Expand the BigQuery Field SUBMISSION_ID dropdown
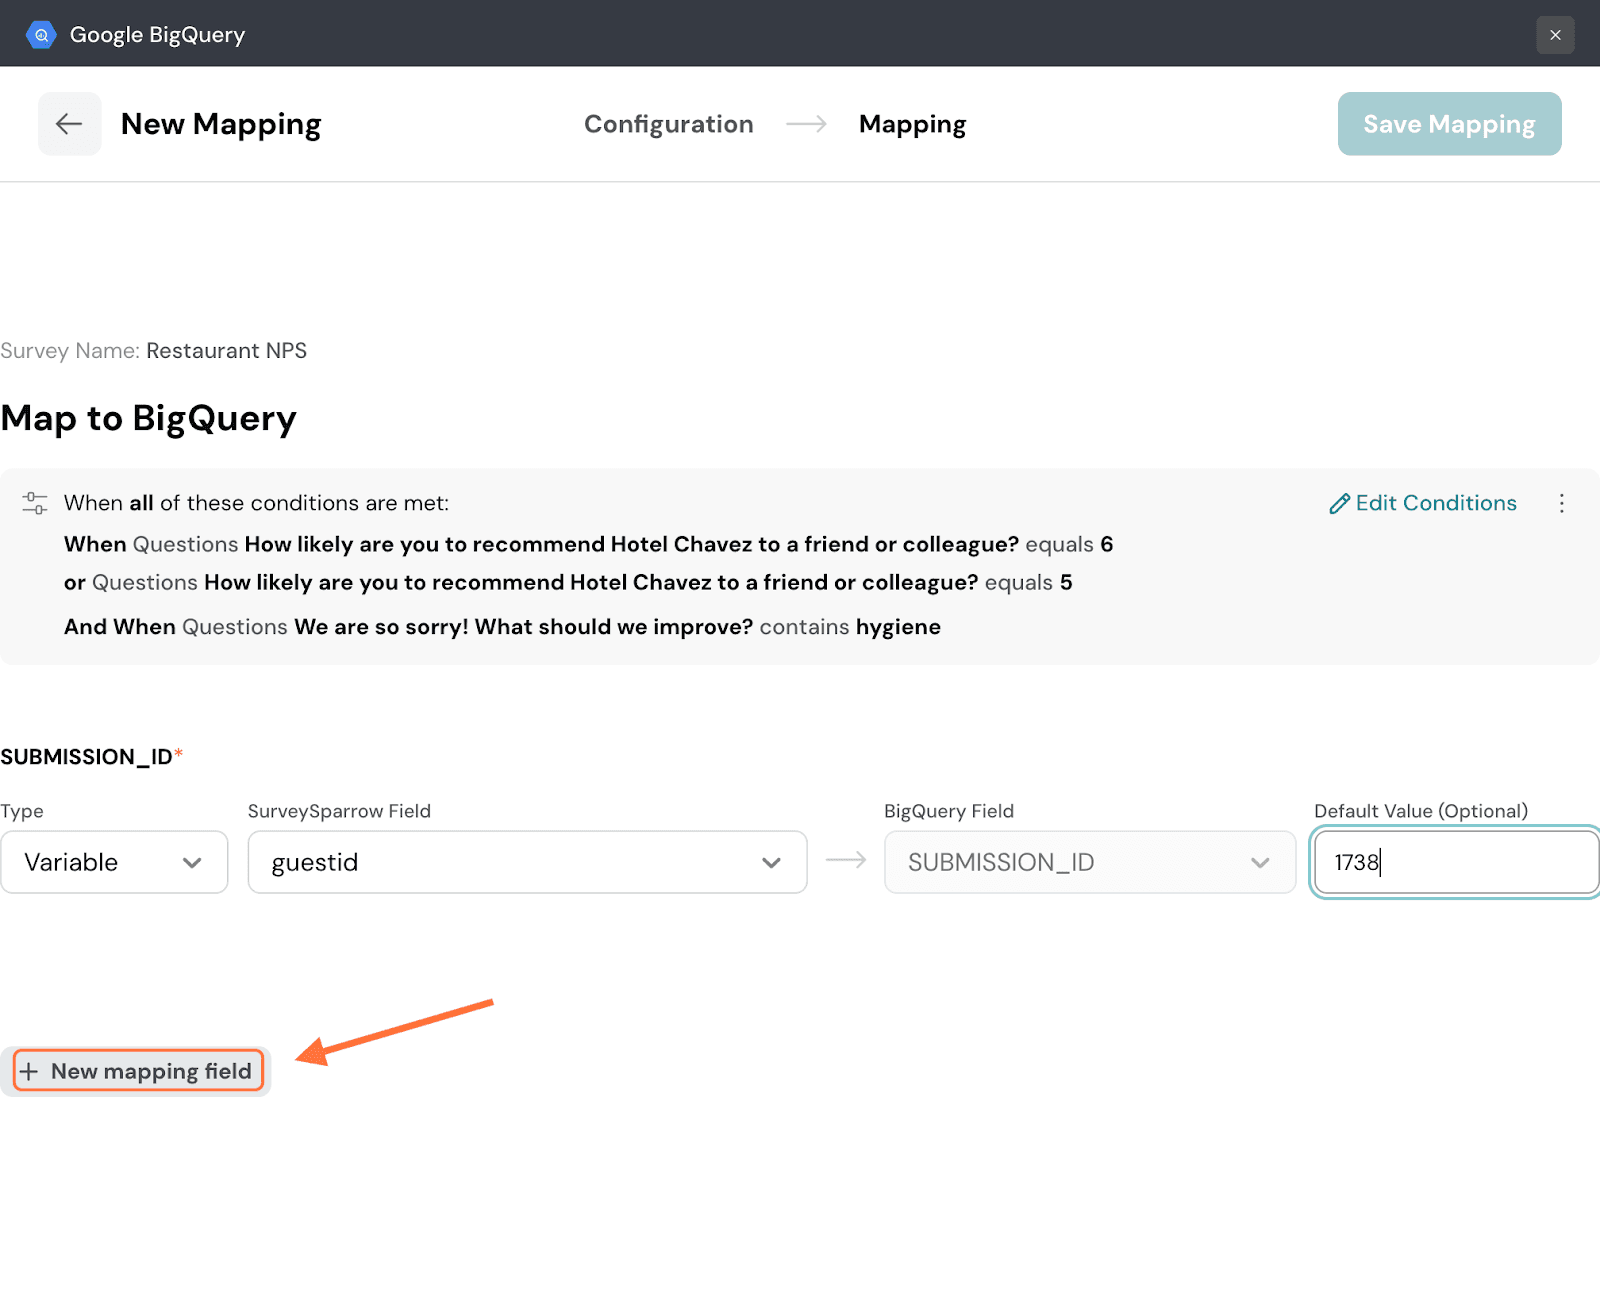 (1089, 862)
